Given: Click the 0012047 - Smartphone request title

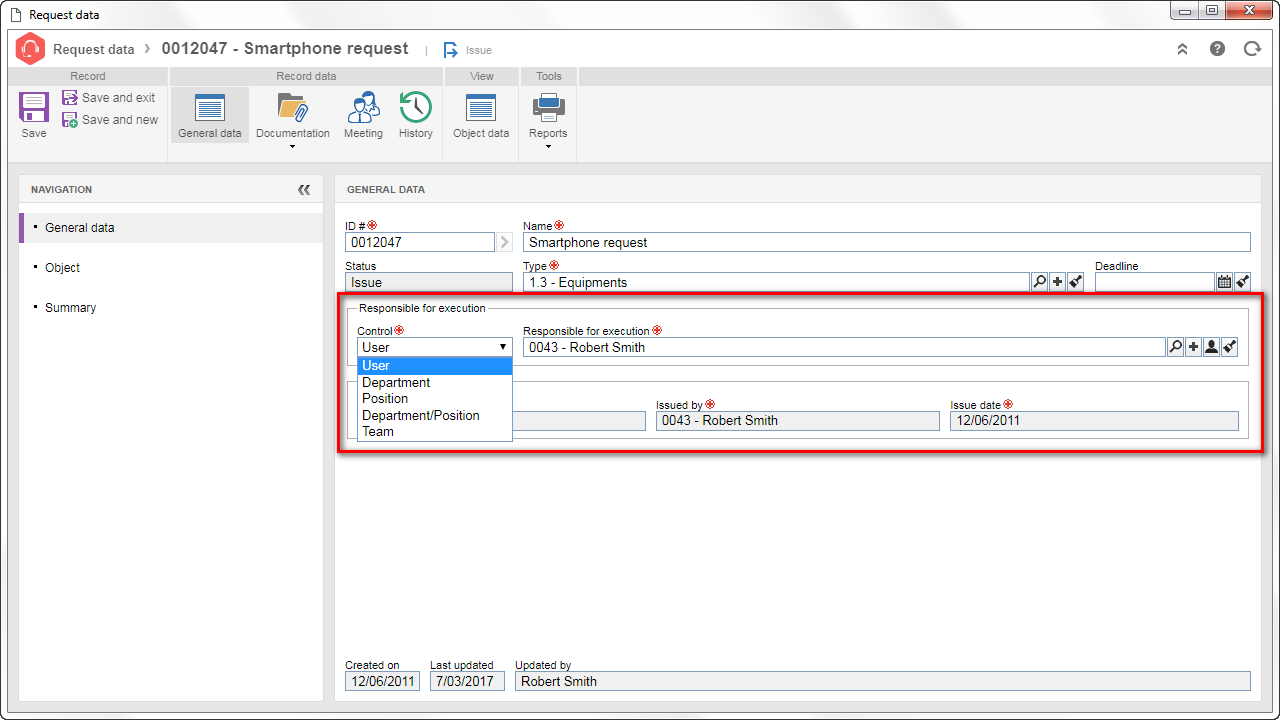Looking at the screenshot, I should pyautogui.click(x=285, y=48).
